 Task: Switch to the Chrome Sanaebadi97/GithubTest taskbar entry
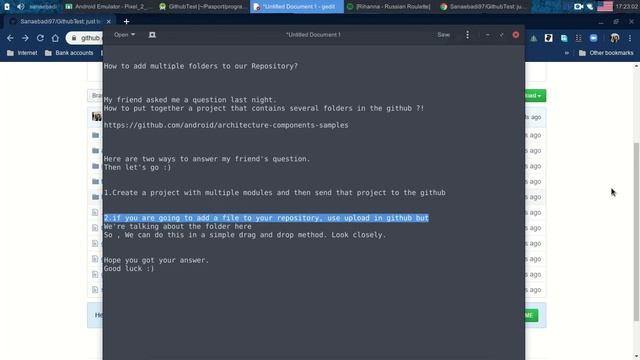click(484, 7)
